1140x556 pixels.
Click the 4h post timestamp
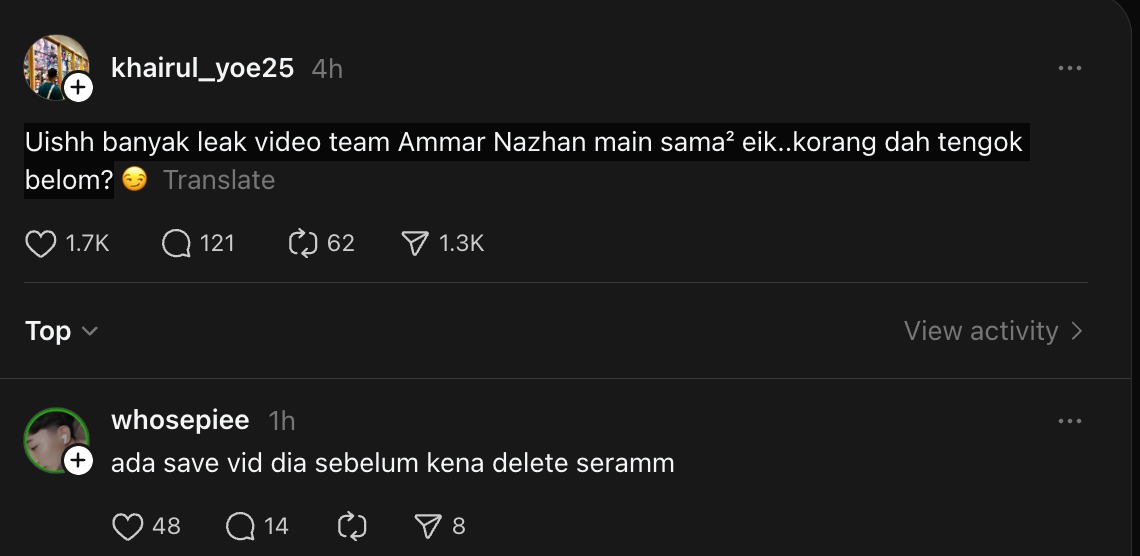(x=327, y=68)
